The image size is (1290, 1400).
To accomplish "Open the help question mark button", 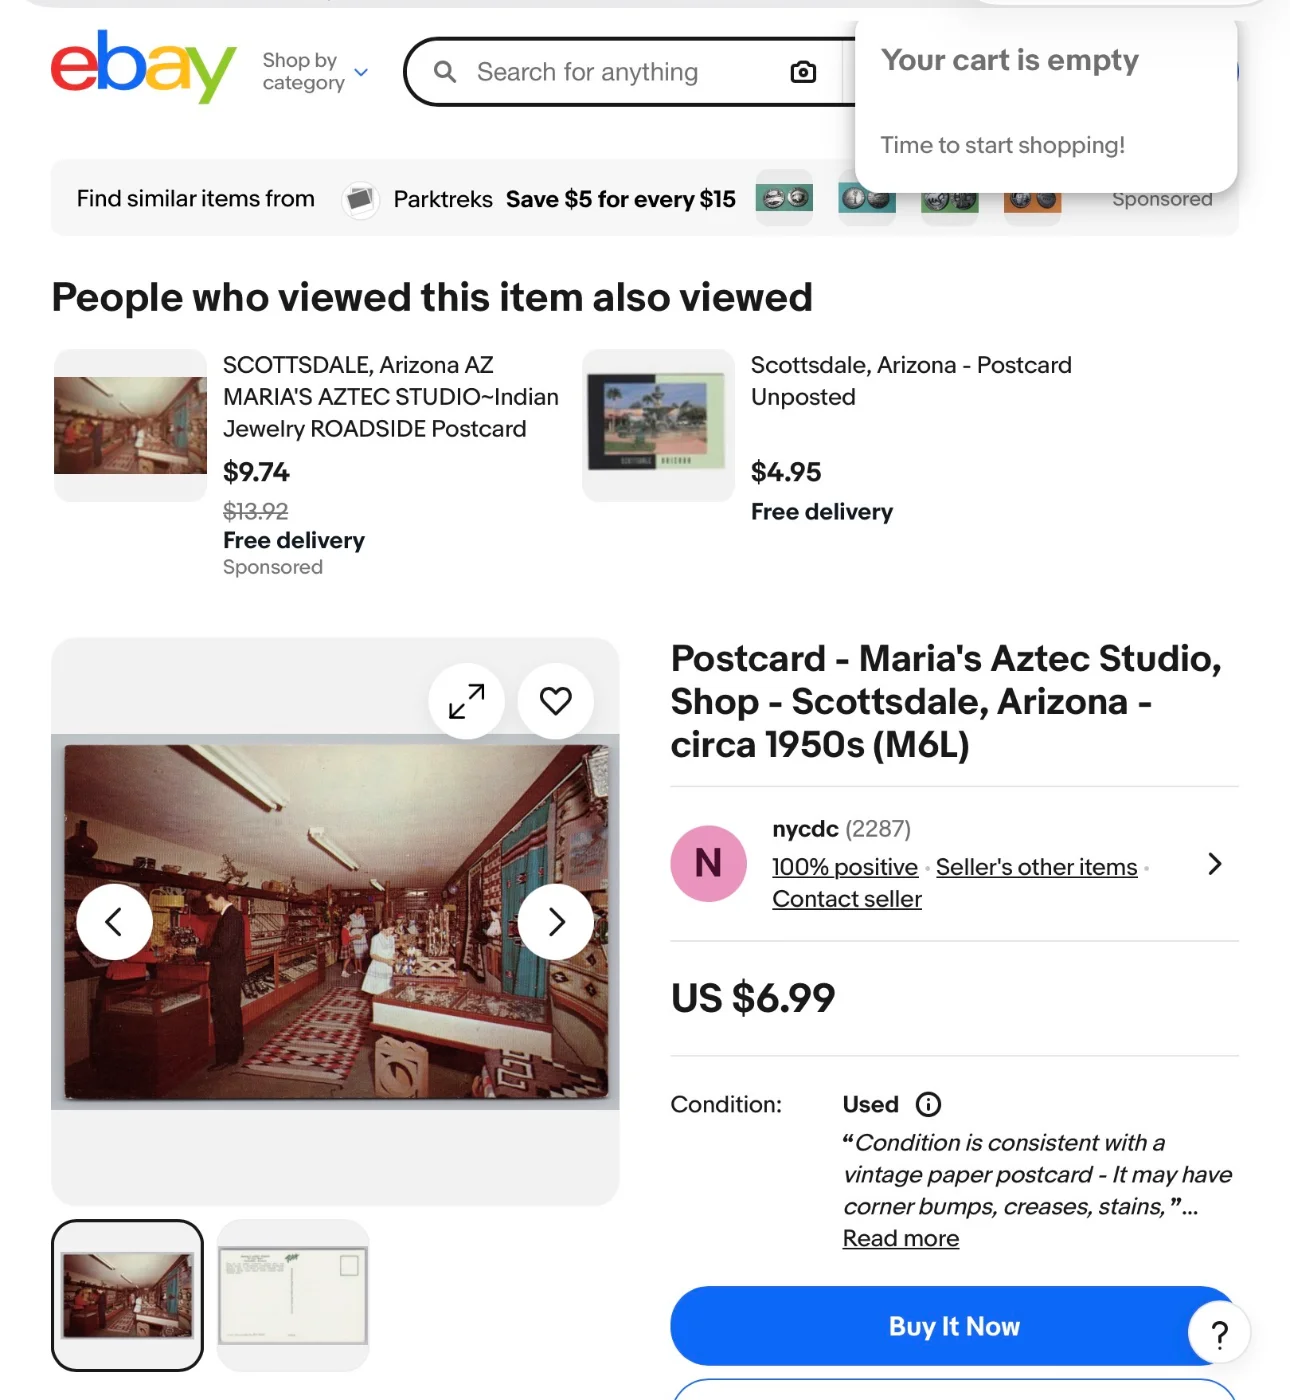I will tap(1219, 1334).
